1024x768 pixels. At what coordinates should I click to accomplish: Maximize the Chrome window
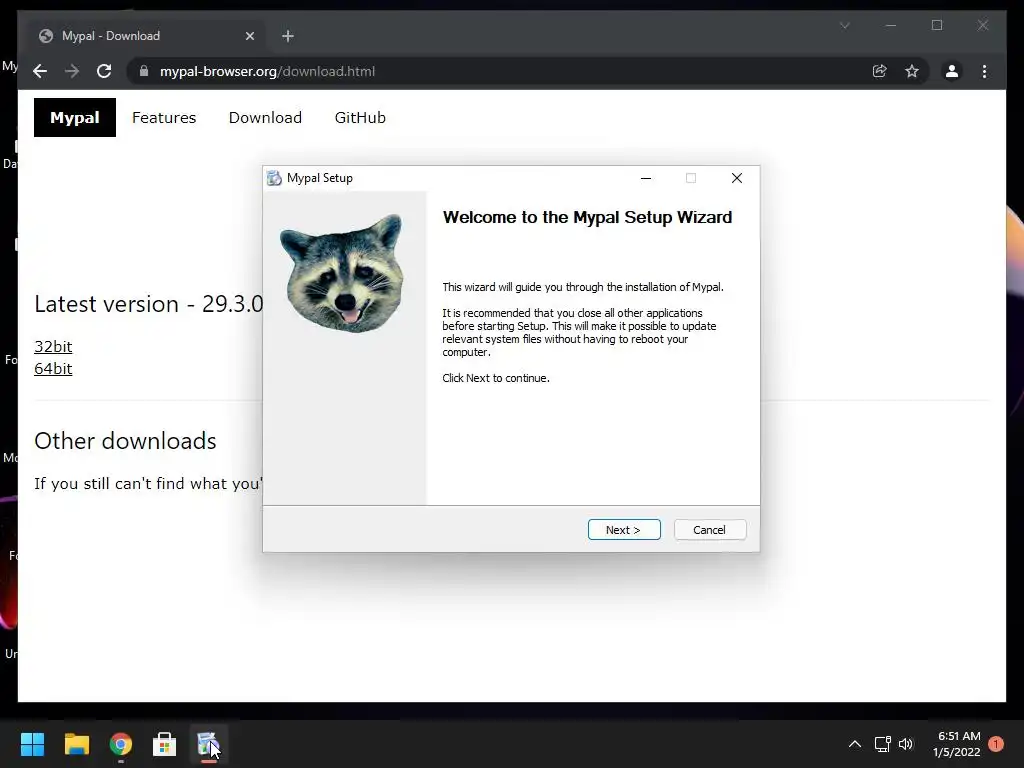click(937, 25)
